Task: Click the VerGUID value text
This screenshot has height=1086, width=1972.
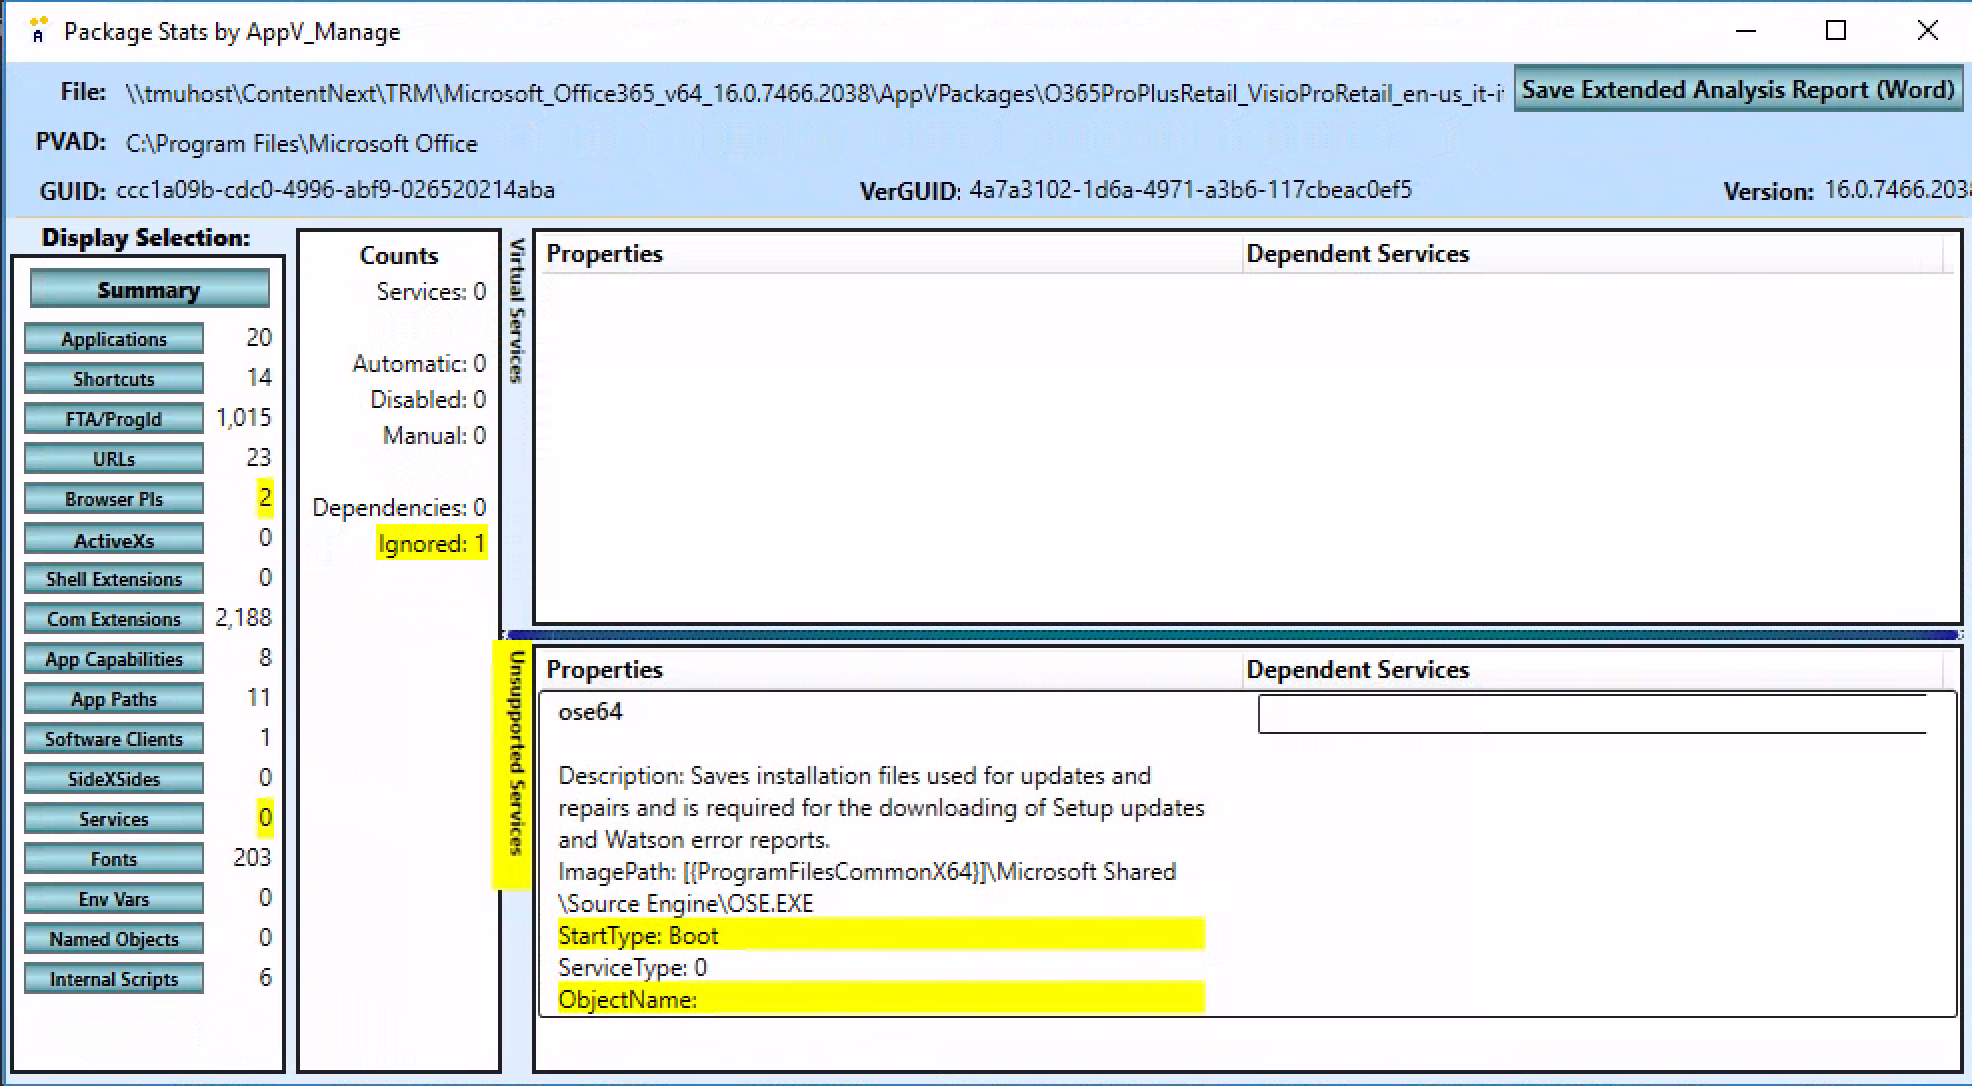Action: (x=1190, y=190)
